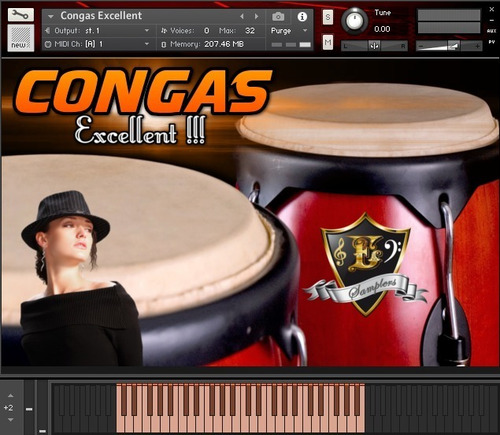
Task: Click the 'new' instrument icon thumbnail
Action: click(x=21, y=38)
